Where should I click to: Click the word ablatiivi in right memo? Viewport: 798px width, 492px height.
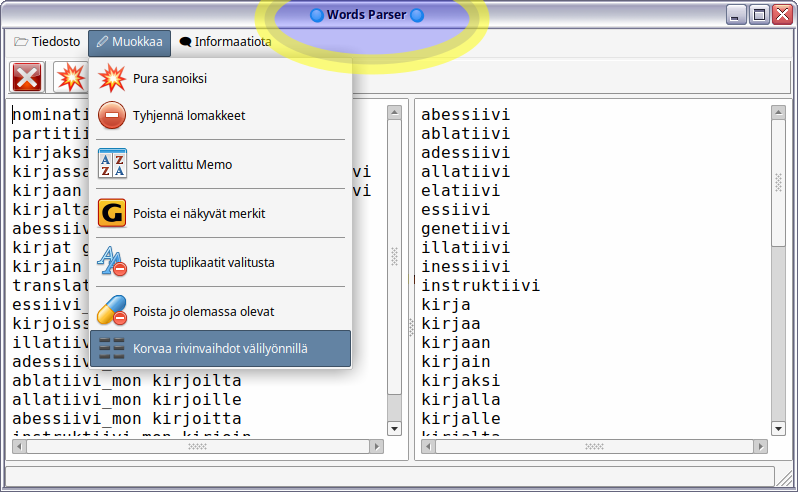click(x=465, y=133)
